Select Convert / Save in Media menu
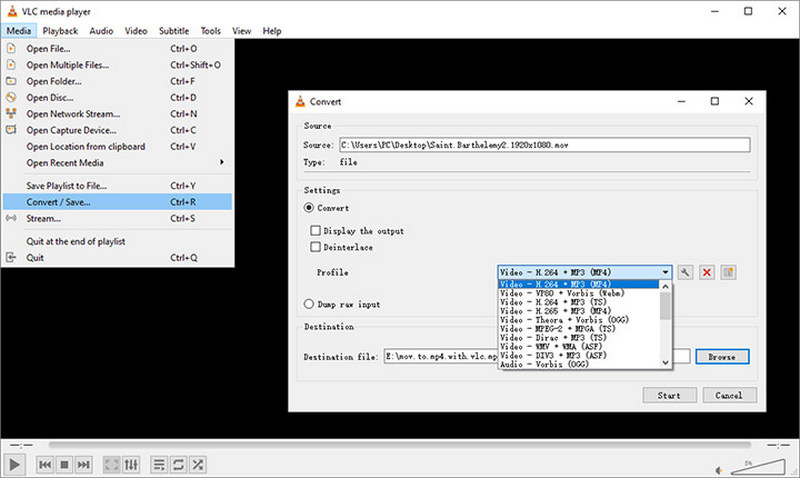Image resolution: width=800 pixels, height=478 pixels. [x=58, y=202]
